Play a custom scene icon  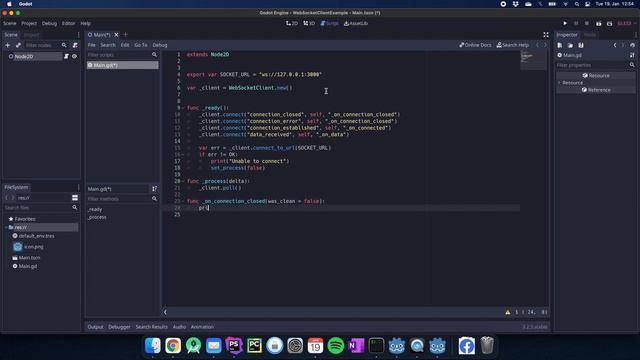[x=609, y=24]
